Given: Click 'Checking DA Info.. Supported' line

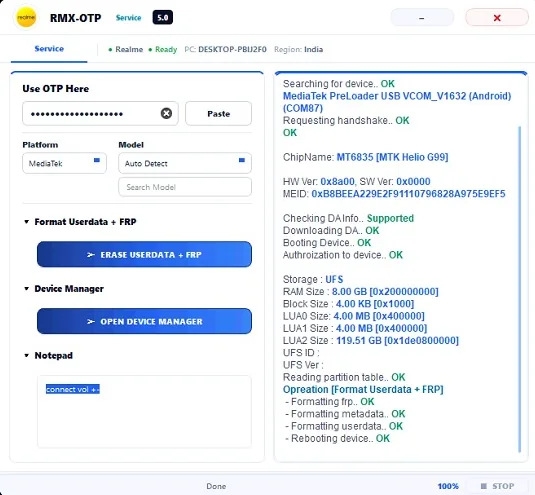Looking at the screenshot, I should click(x=348, y=218).
